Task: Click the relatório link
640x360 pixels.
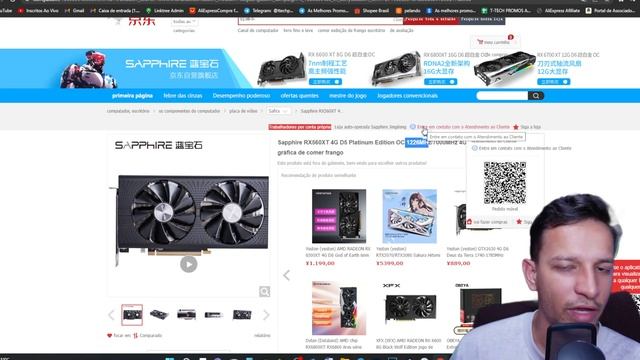Action: [x=262, y=336]
